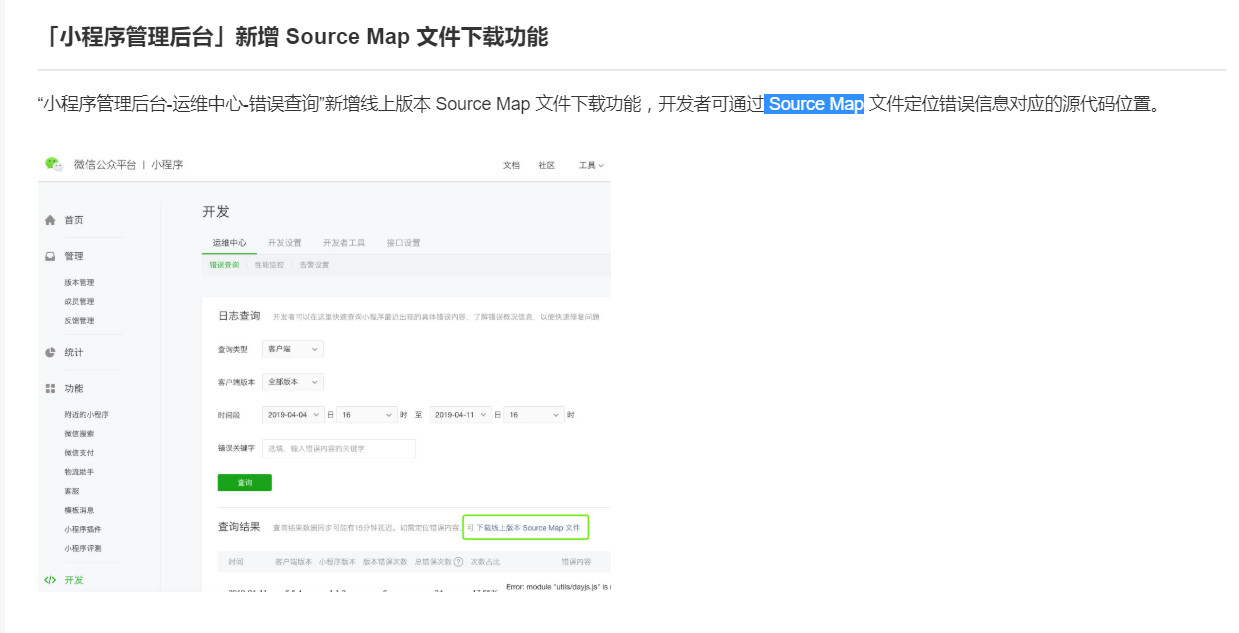This screenshot has width=1239, height=633.
Task: Click the 错误关键字 input field
Action: coord(338,449)
